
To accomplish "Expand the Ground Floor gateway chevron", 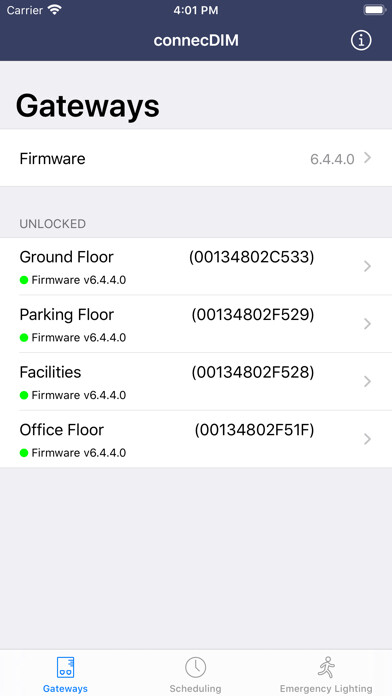I will [x=367, y=266].
